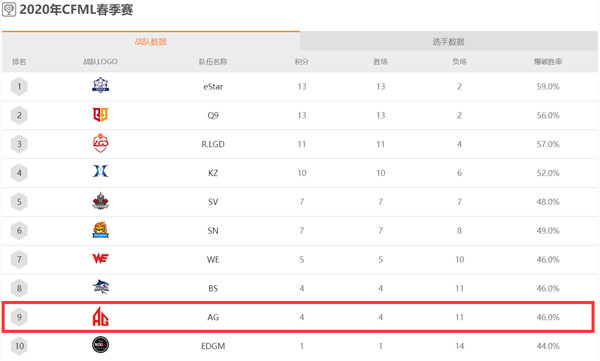This screenshot has height=361, width=600.
Task: Click the Q9 team logo
Action: 101,114
